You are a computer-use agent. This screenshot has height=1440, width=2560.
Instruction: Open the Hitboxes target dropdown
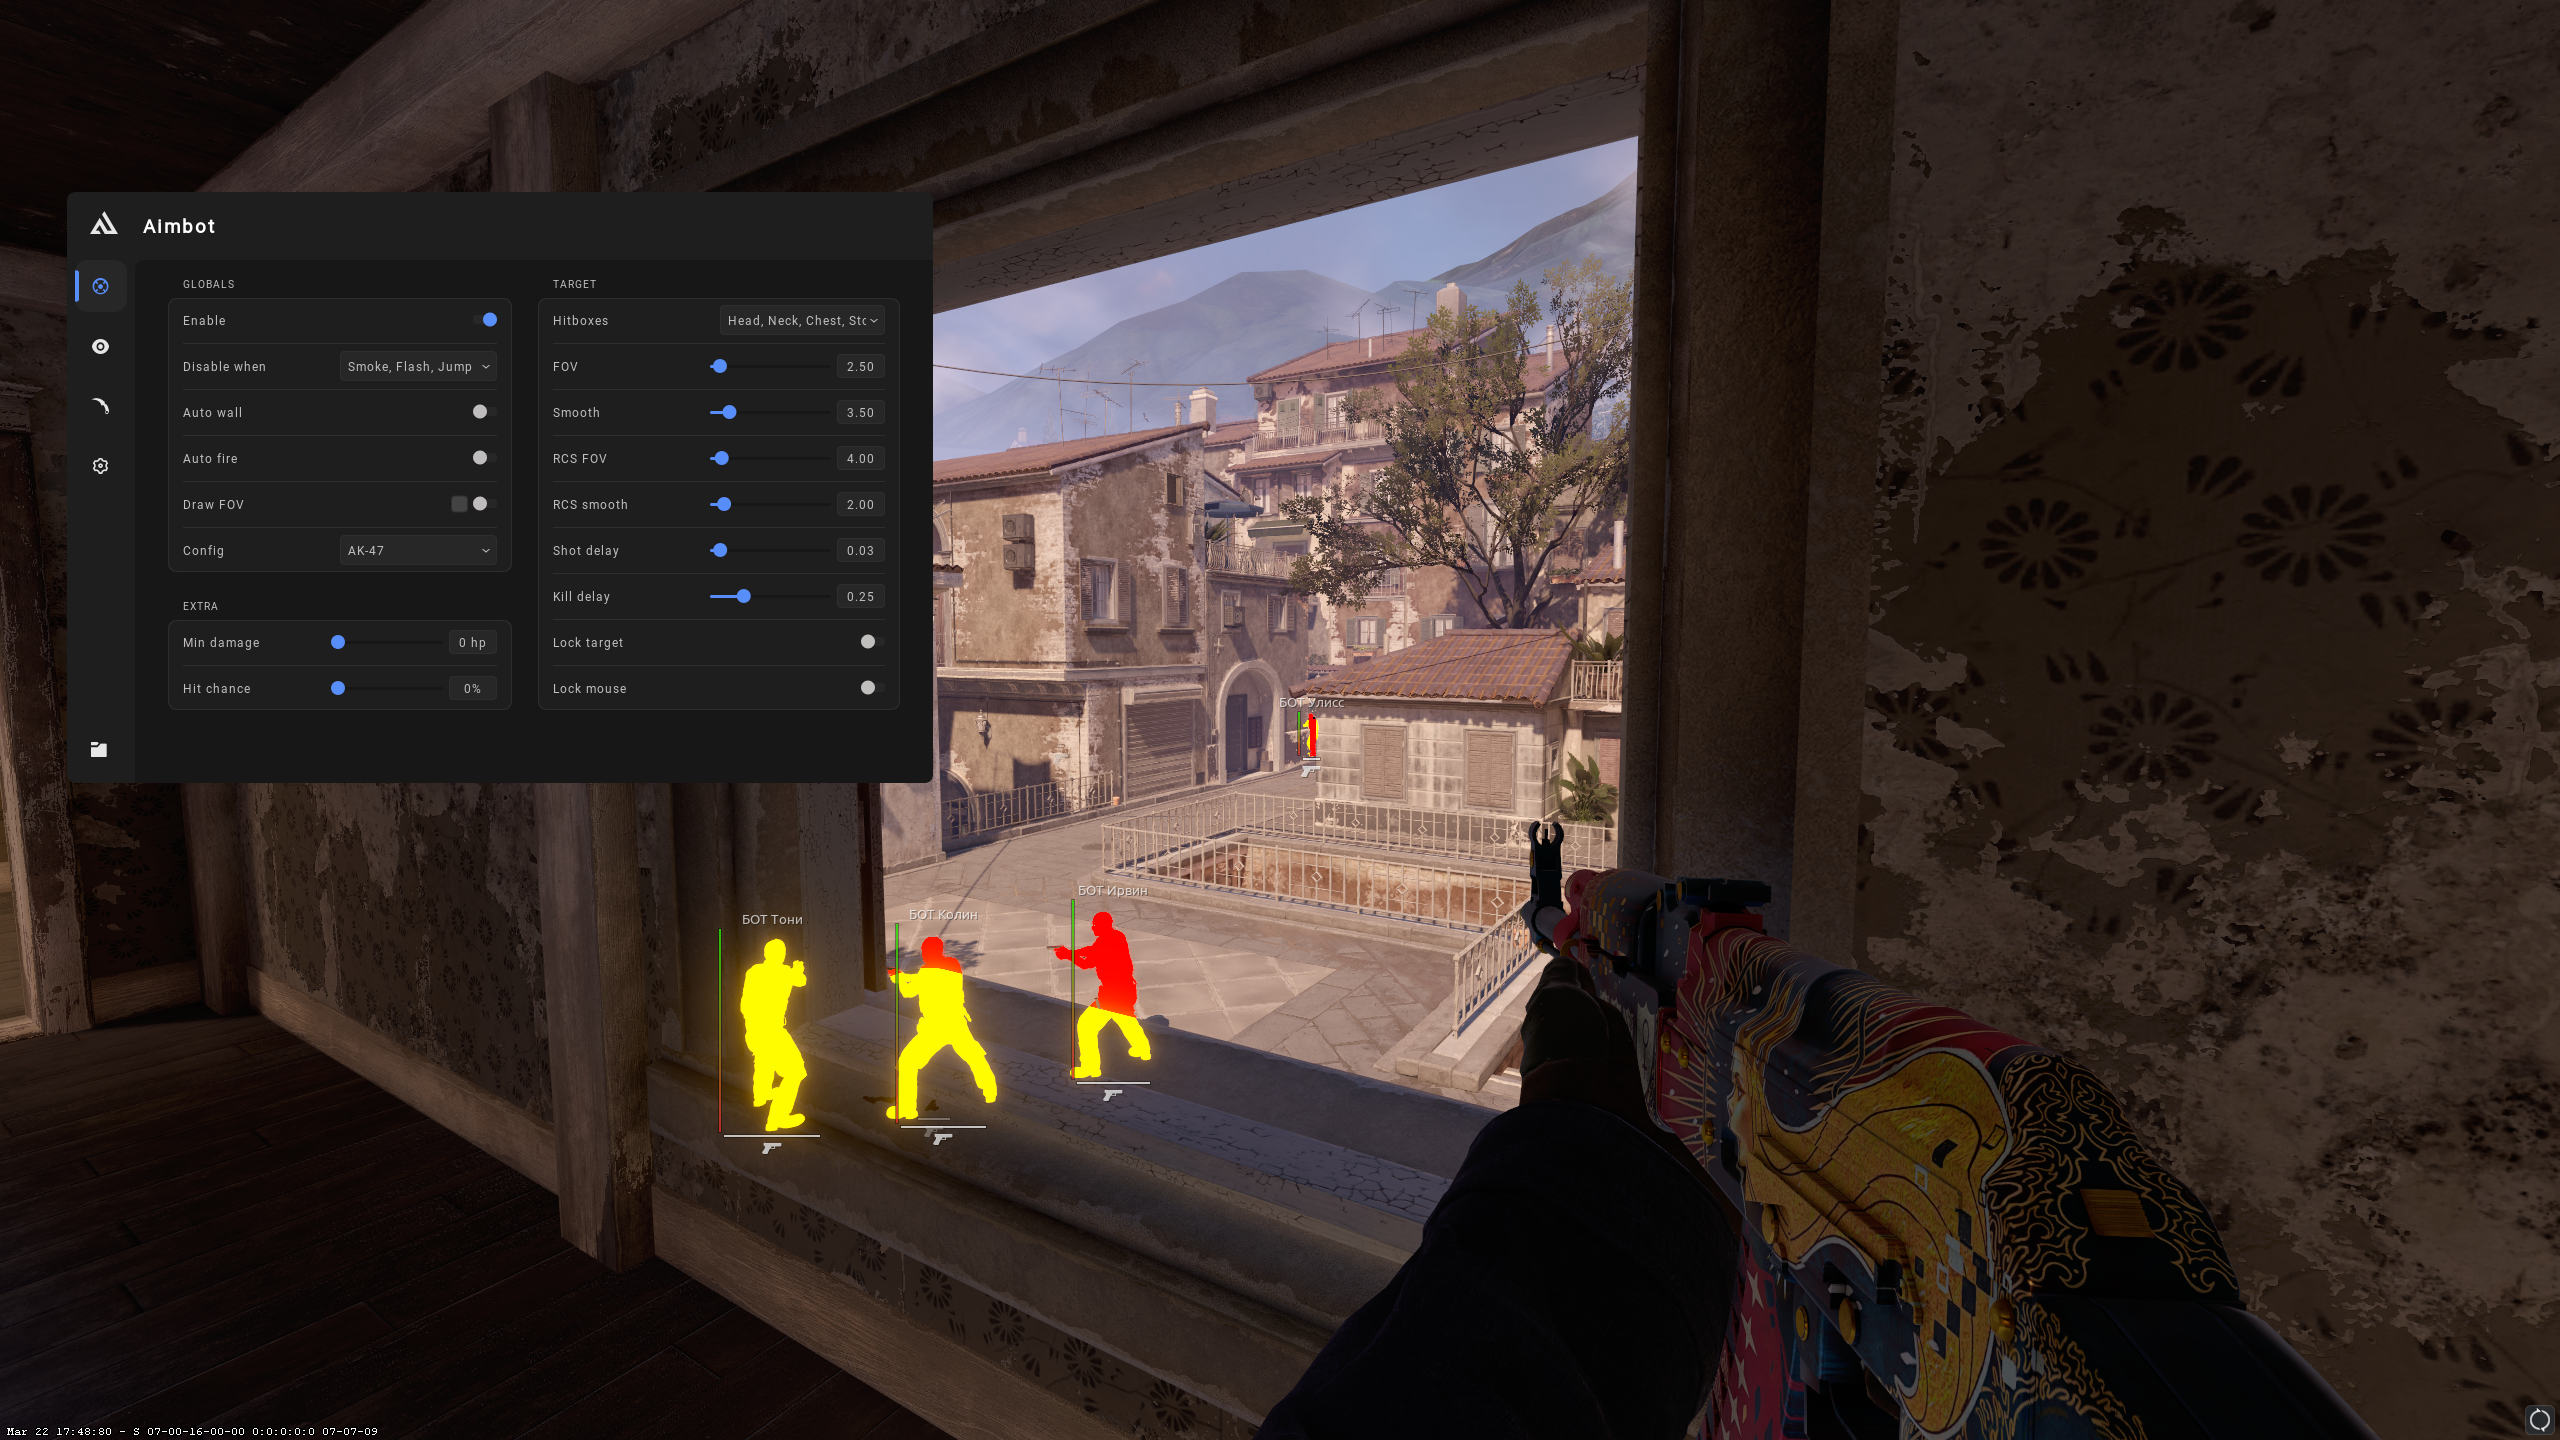pos(802,320)
